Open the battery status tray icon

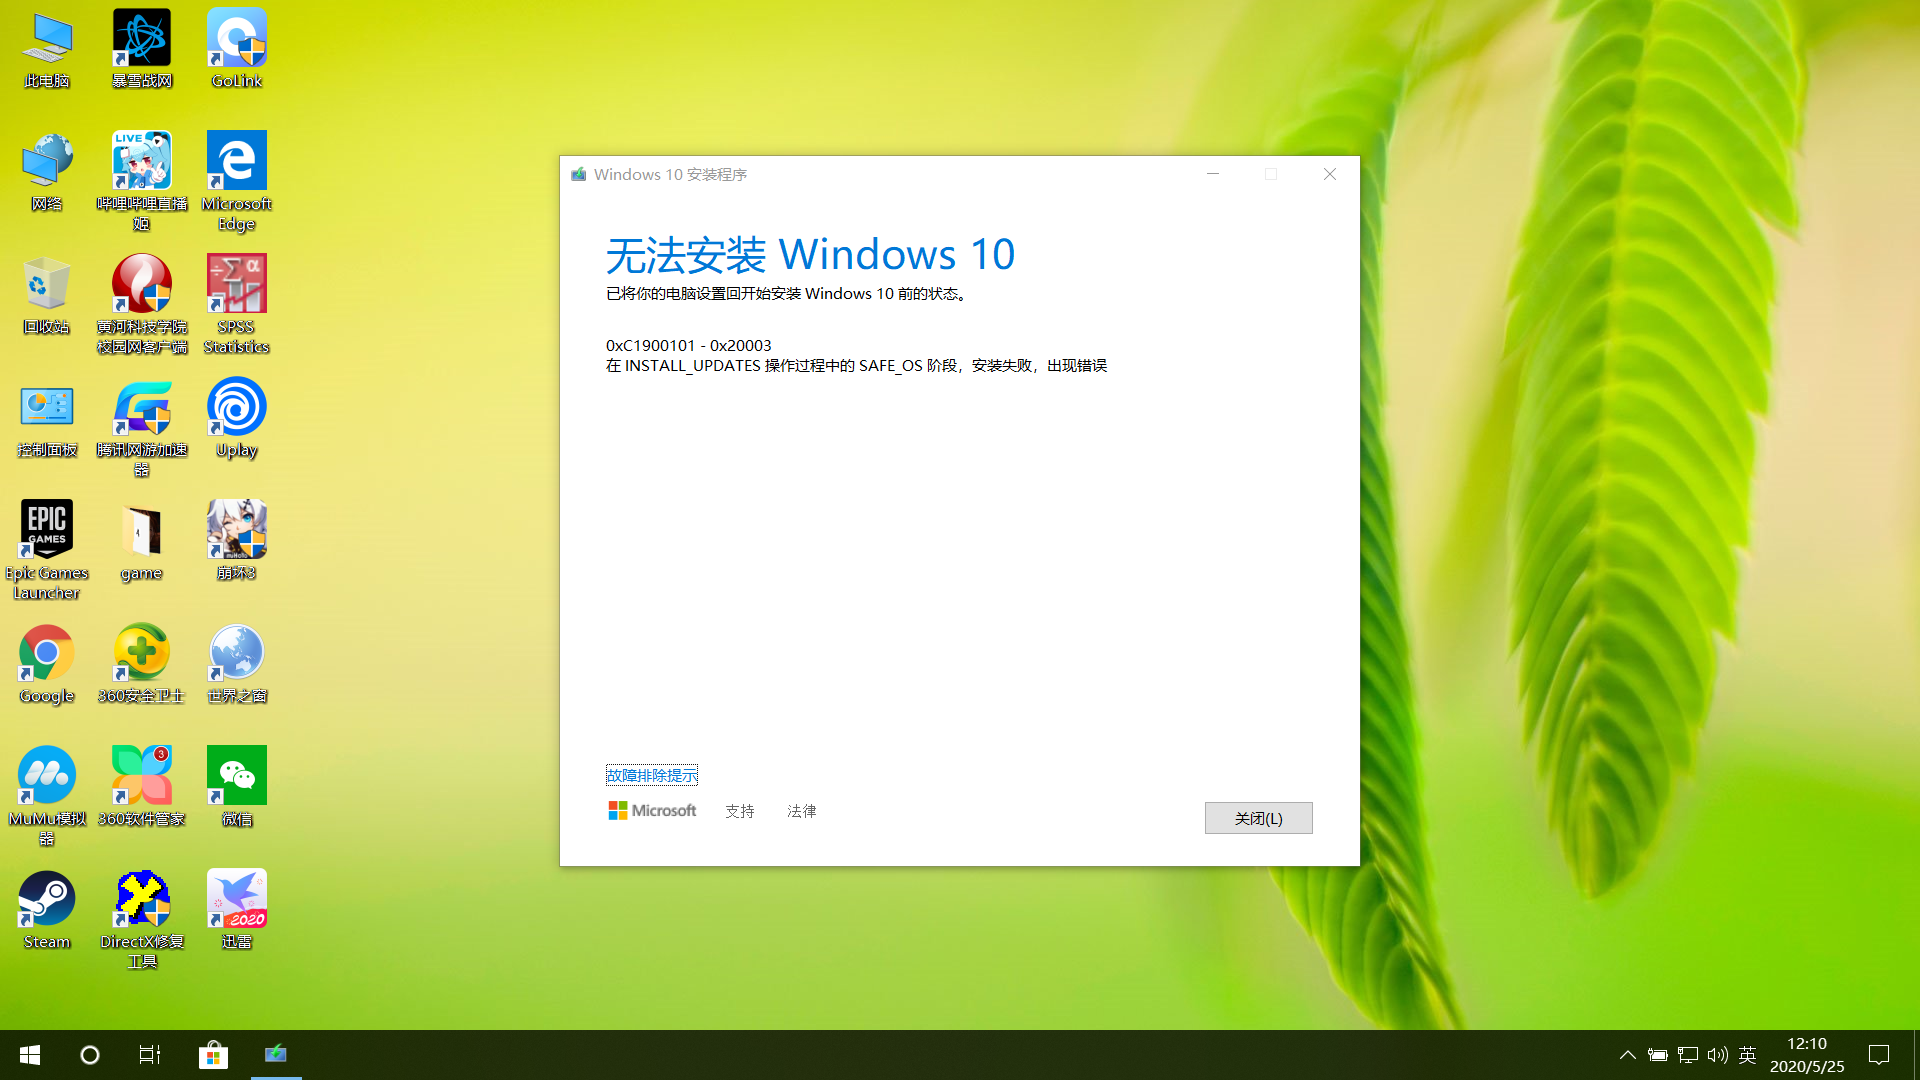pyautogui.click(x=1658, y=1055)
